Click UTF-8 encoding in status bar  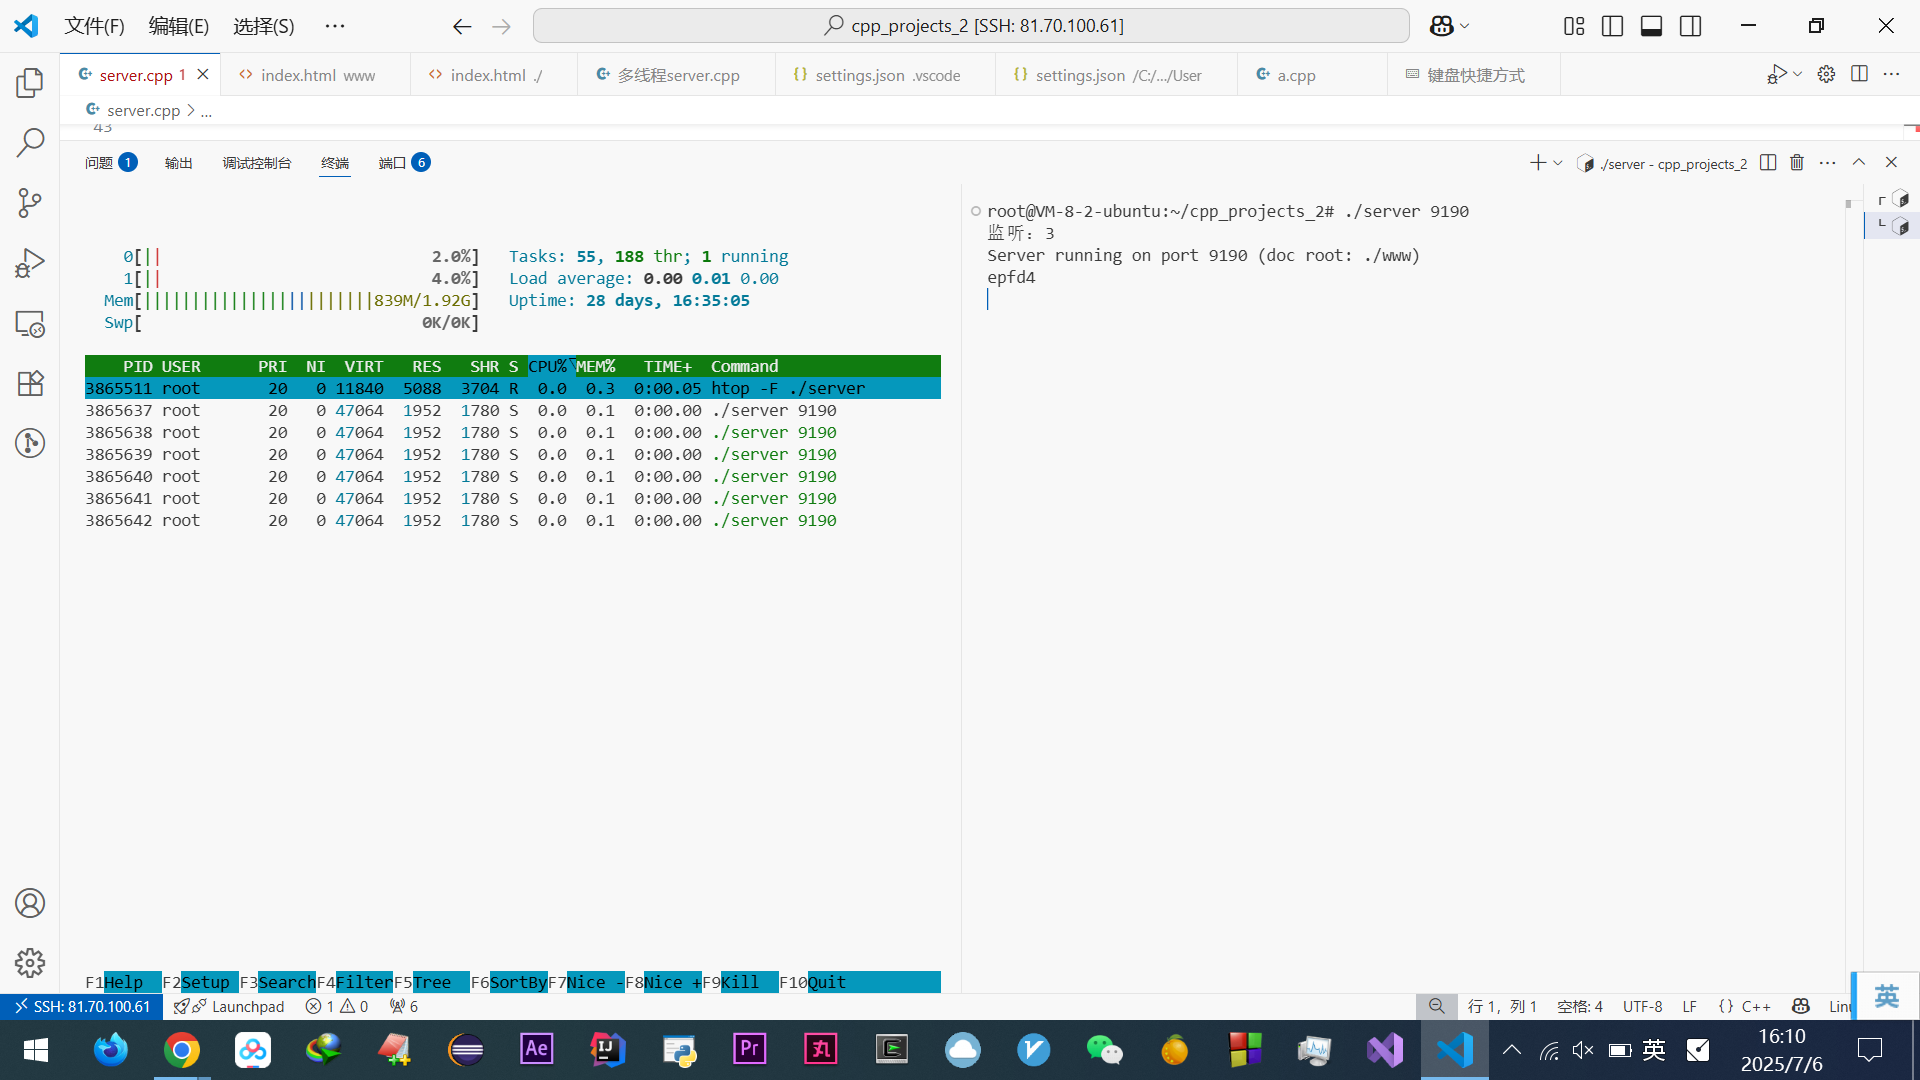(1642, 1006)
